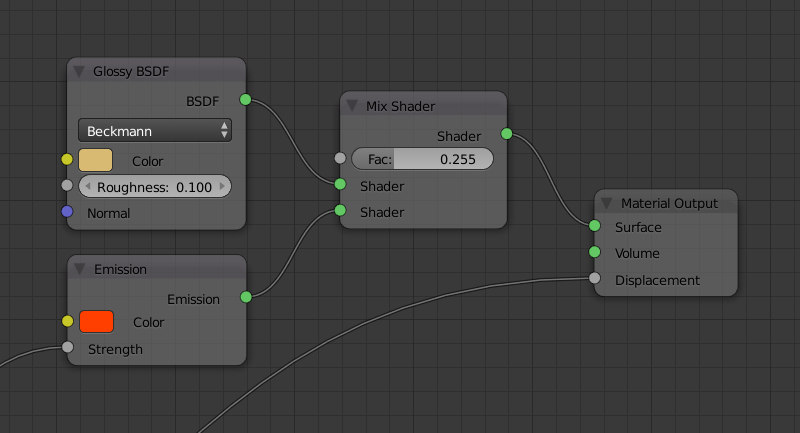Click the Emission Strength input socket
Screen dimensions: 800x433
(x=67, y=348)
